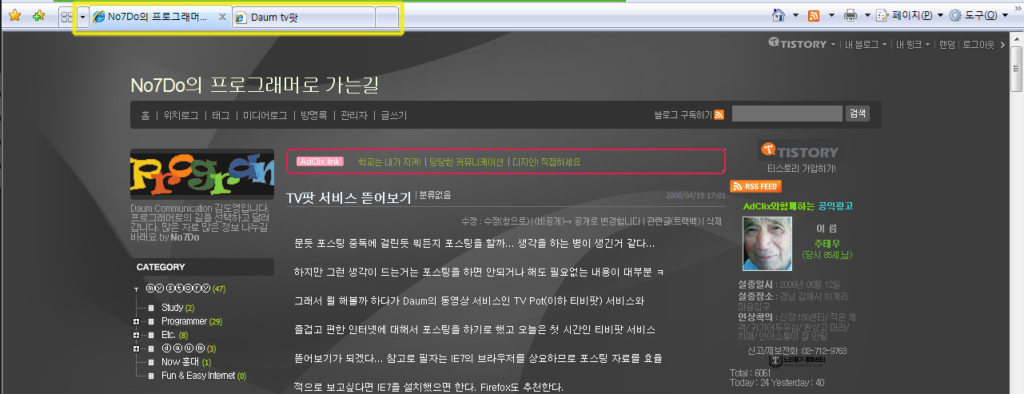Open the Favorites Center star icon
The height and width of the screenshot is (394, 1024).
14,16
